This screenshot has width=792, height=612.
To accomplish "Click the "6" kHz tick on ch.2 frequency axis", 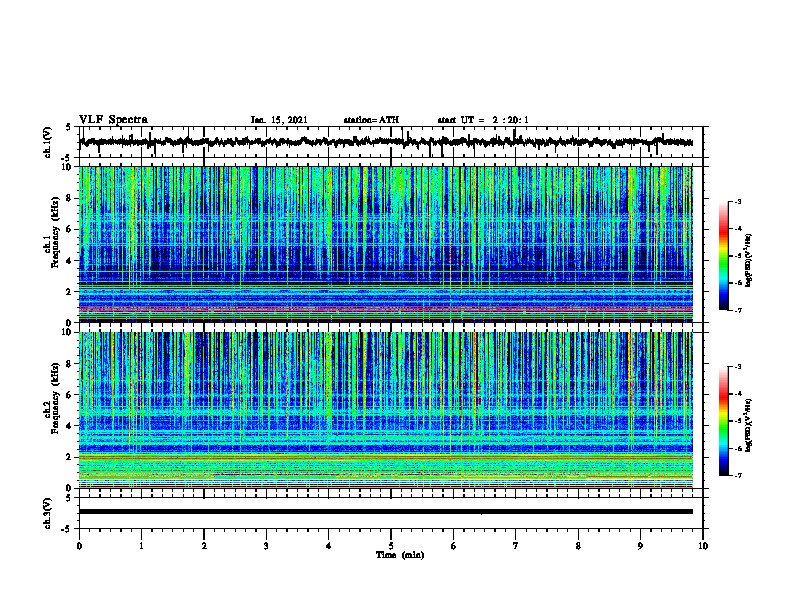I will pos(69,395).
